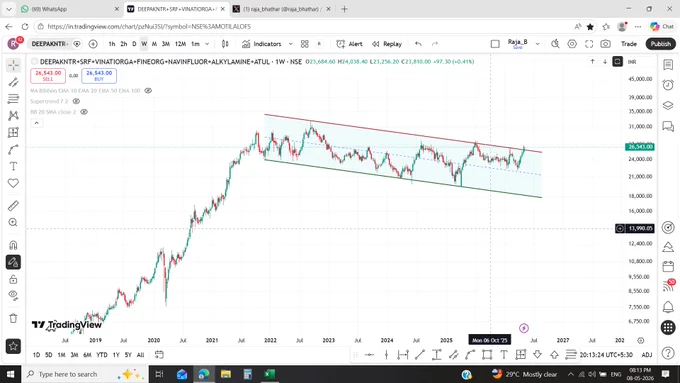Select the W weekly timeframe
The image size is (680, 383).
(144, 44)
